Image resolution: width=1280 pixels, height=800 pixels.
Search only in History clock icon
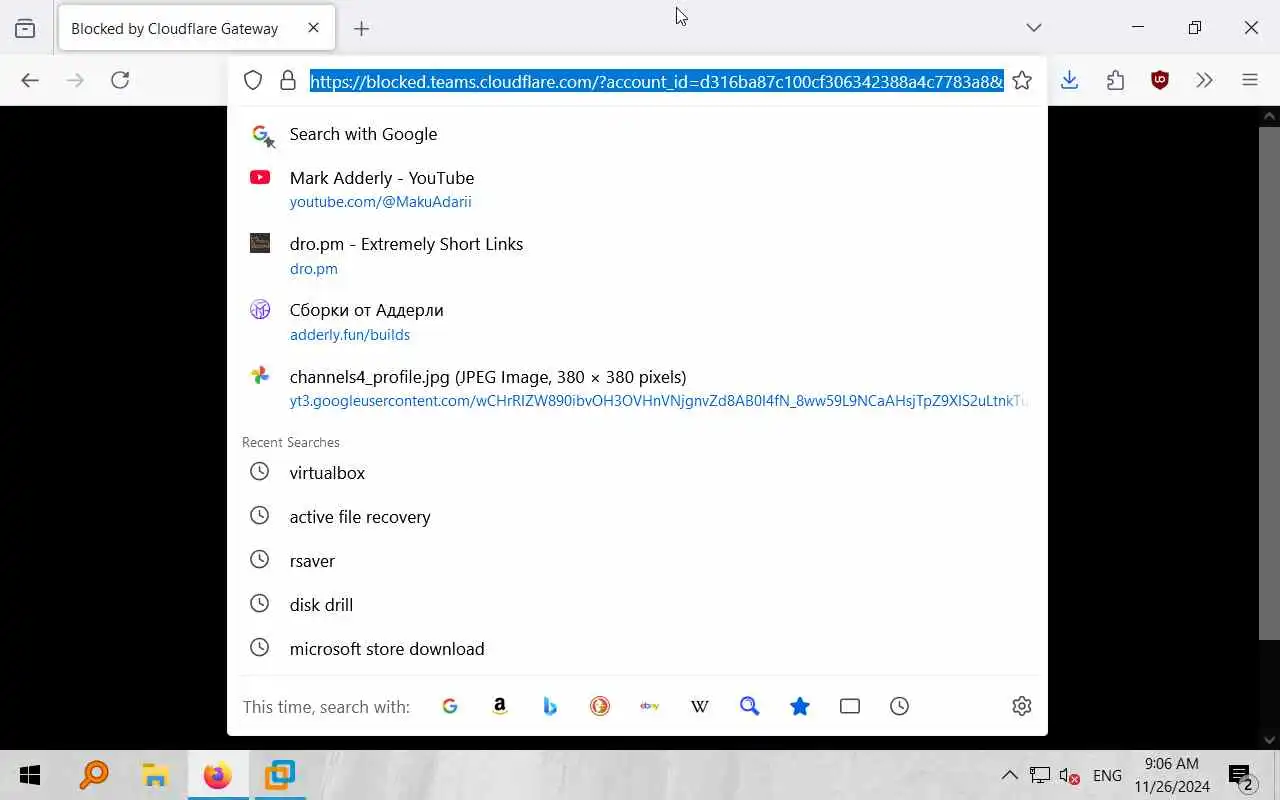(900, 706)
